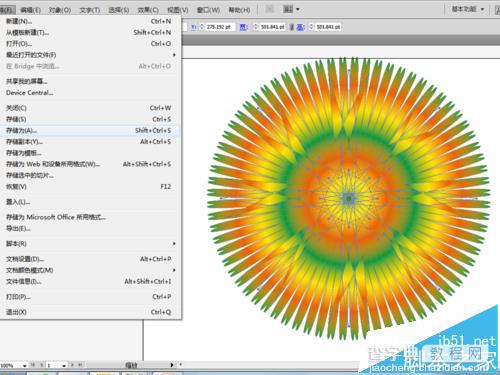Go to the last artboard using the navigation icon

coord(80,365)
